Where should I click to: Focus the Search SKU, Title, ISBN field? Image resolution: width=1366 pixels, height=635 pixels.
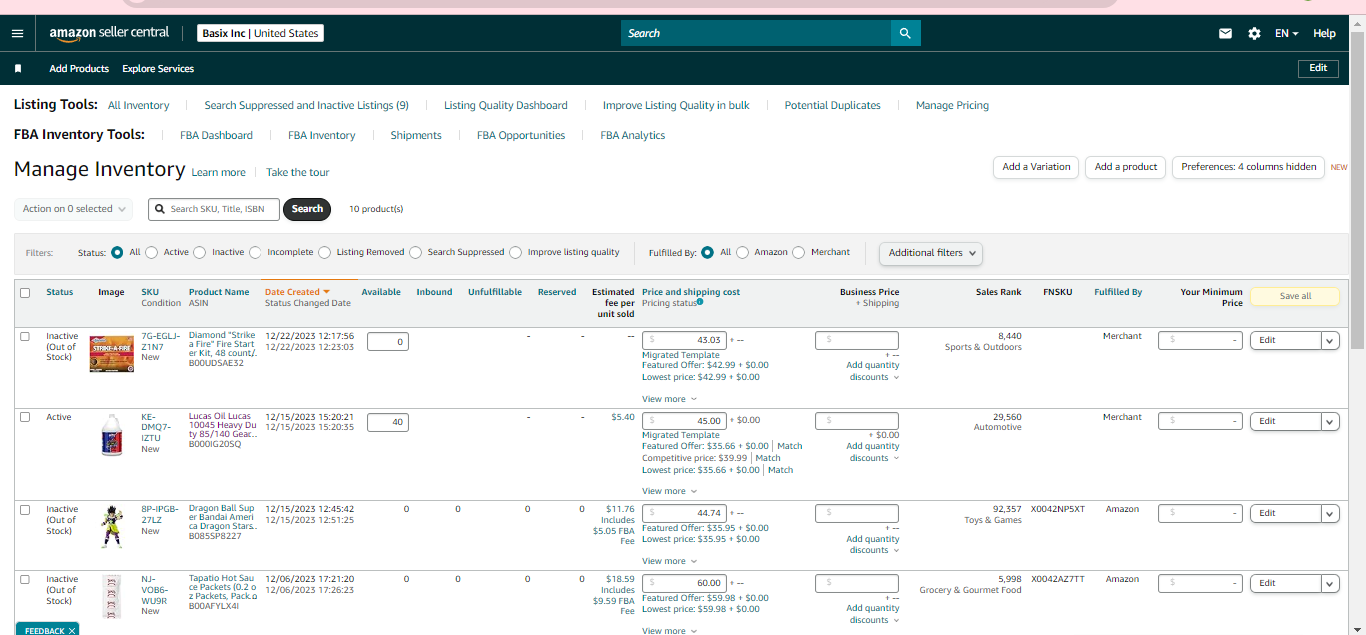coord(214,209)
